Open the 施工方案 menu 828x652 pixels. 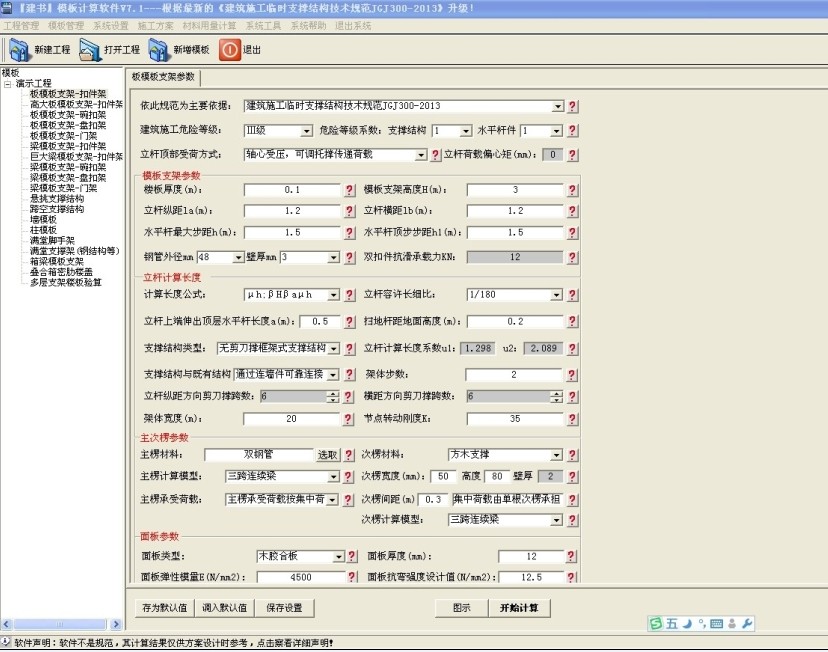(x=155, y=26)
